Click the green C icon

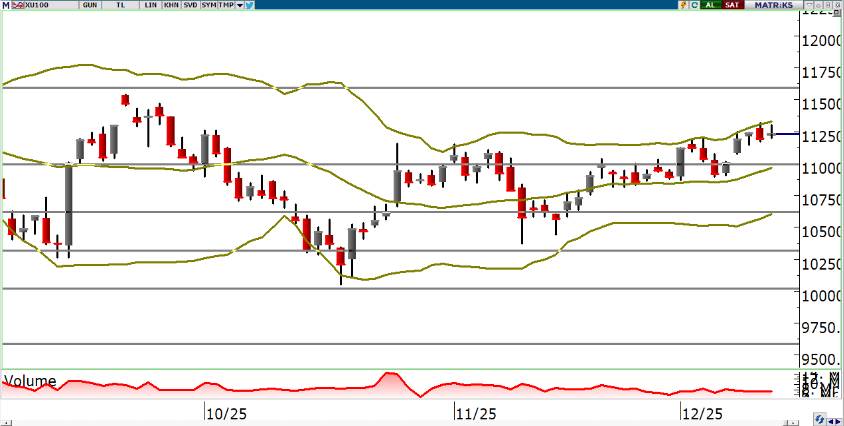click(x=695, y=5)
